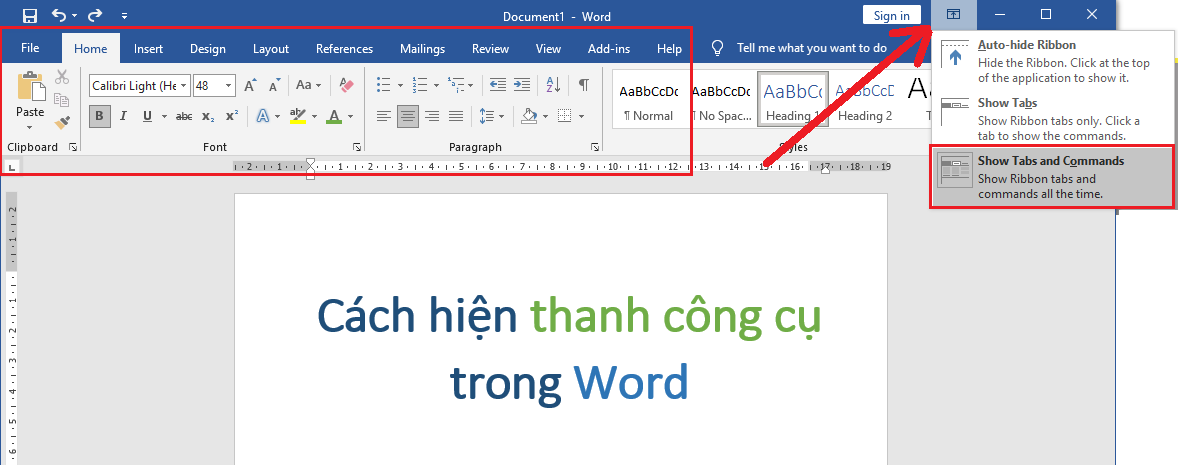Click Increase Indent icon
Viewport: 1178px width, 465px height.
tap(521, 85)
